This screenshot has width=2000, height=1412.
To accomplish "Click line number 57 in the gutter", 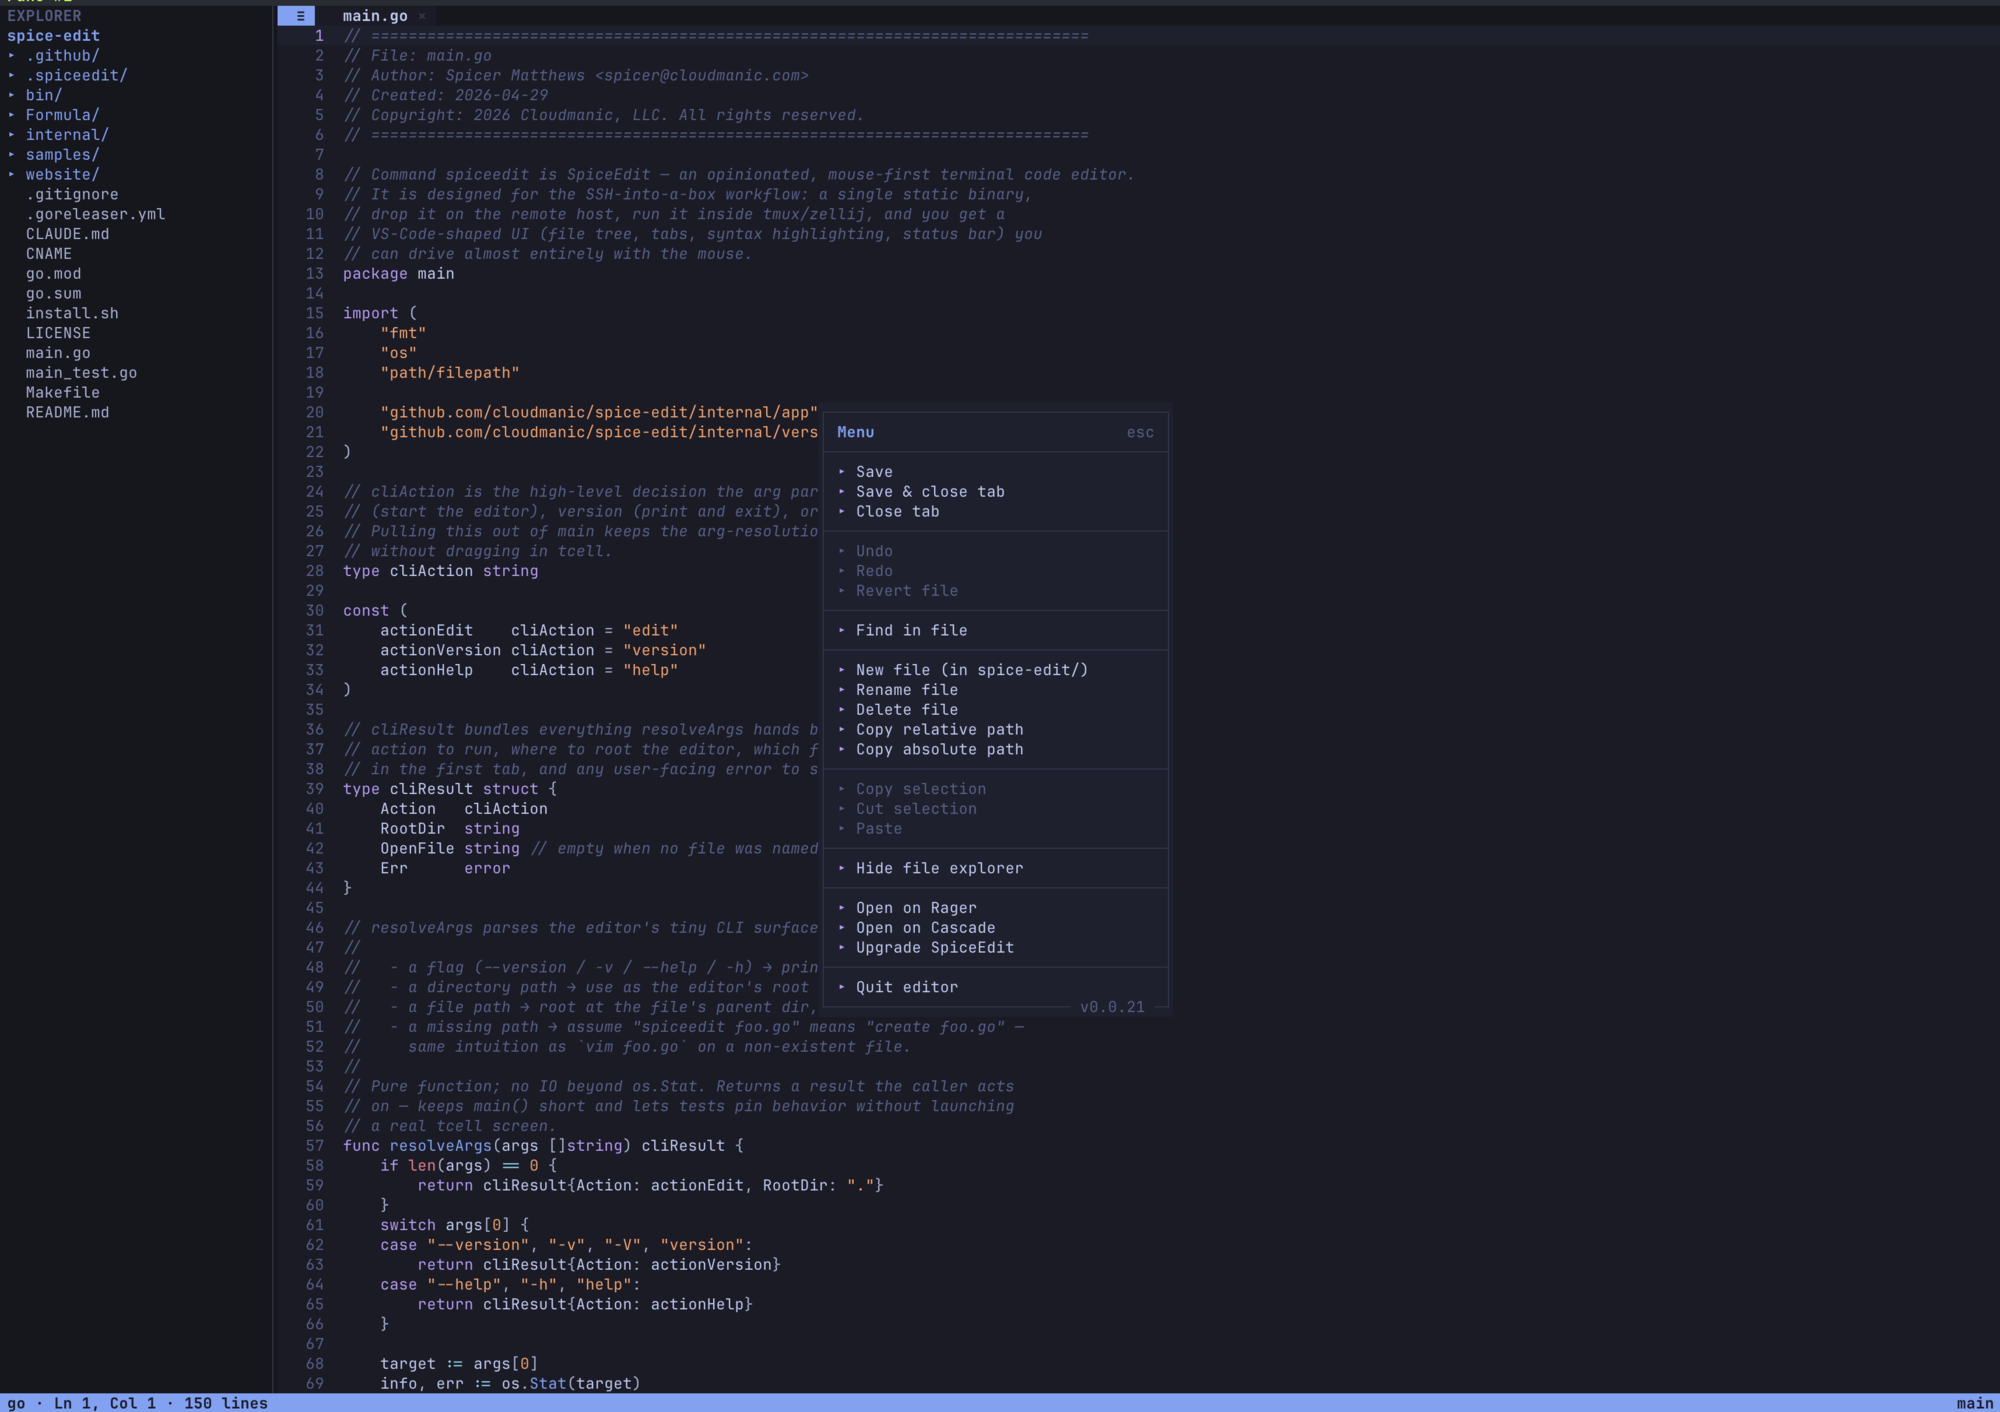I will (x=315, y=1146).
